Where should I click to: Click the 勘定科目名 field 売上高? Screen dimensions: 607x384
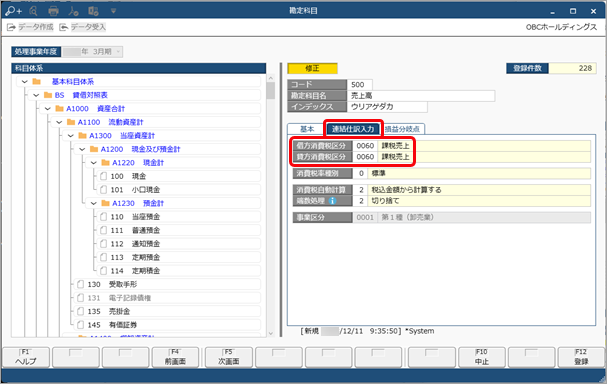click(x=421, y=96)
